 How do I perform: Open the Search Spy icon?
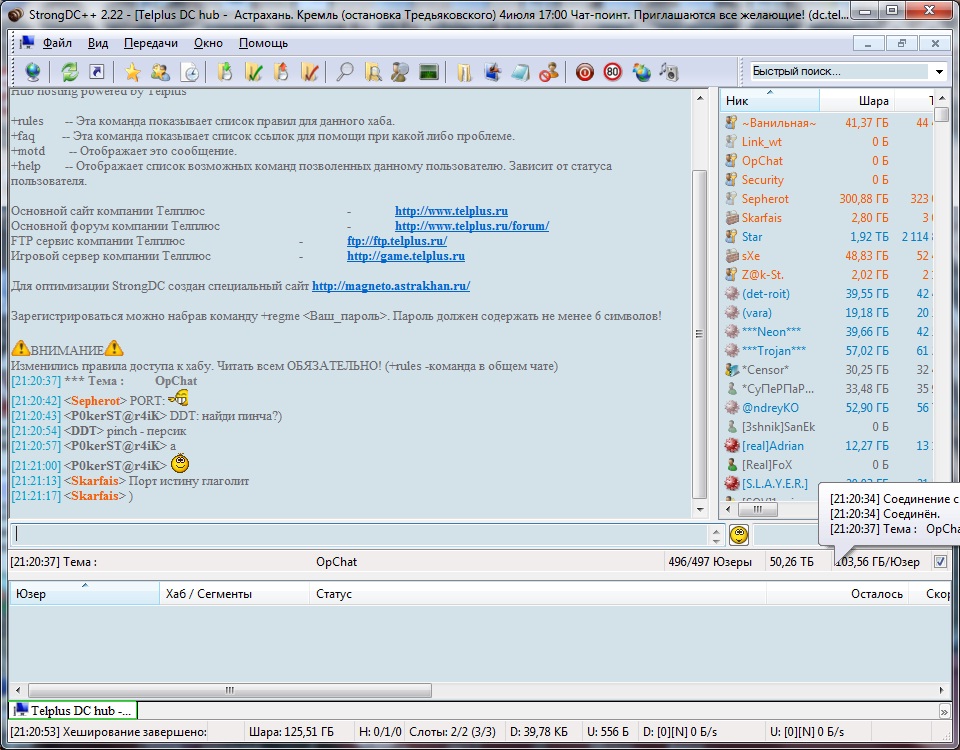click(400, 72)
